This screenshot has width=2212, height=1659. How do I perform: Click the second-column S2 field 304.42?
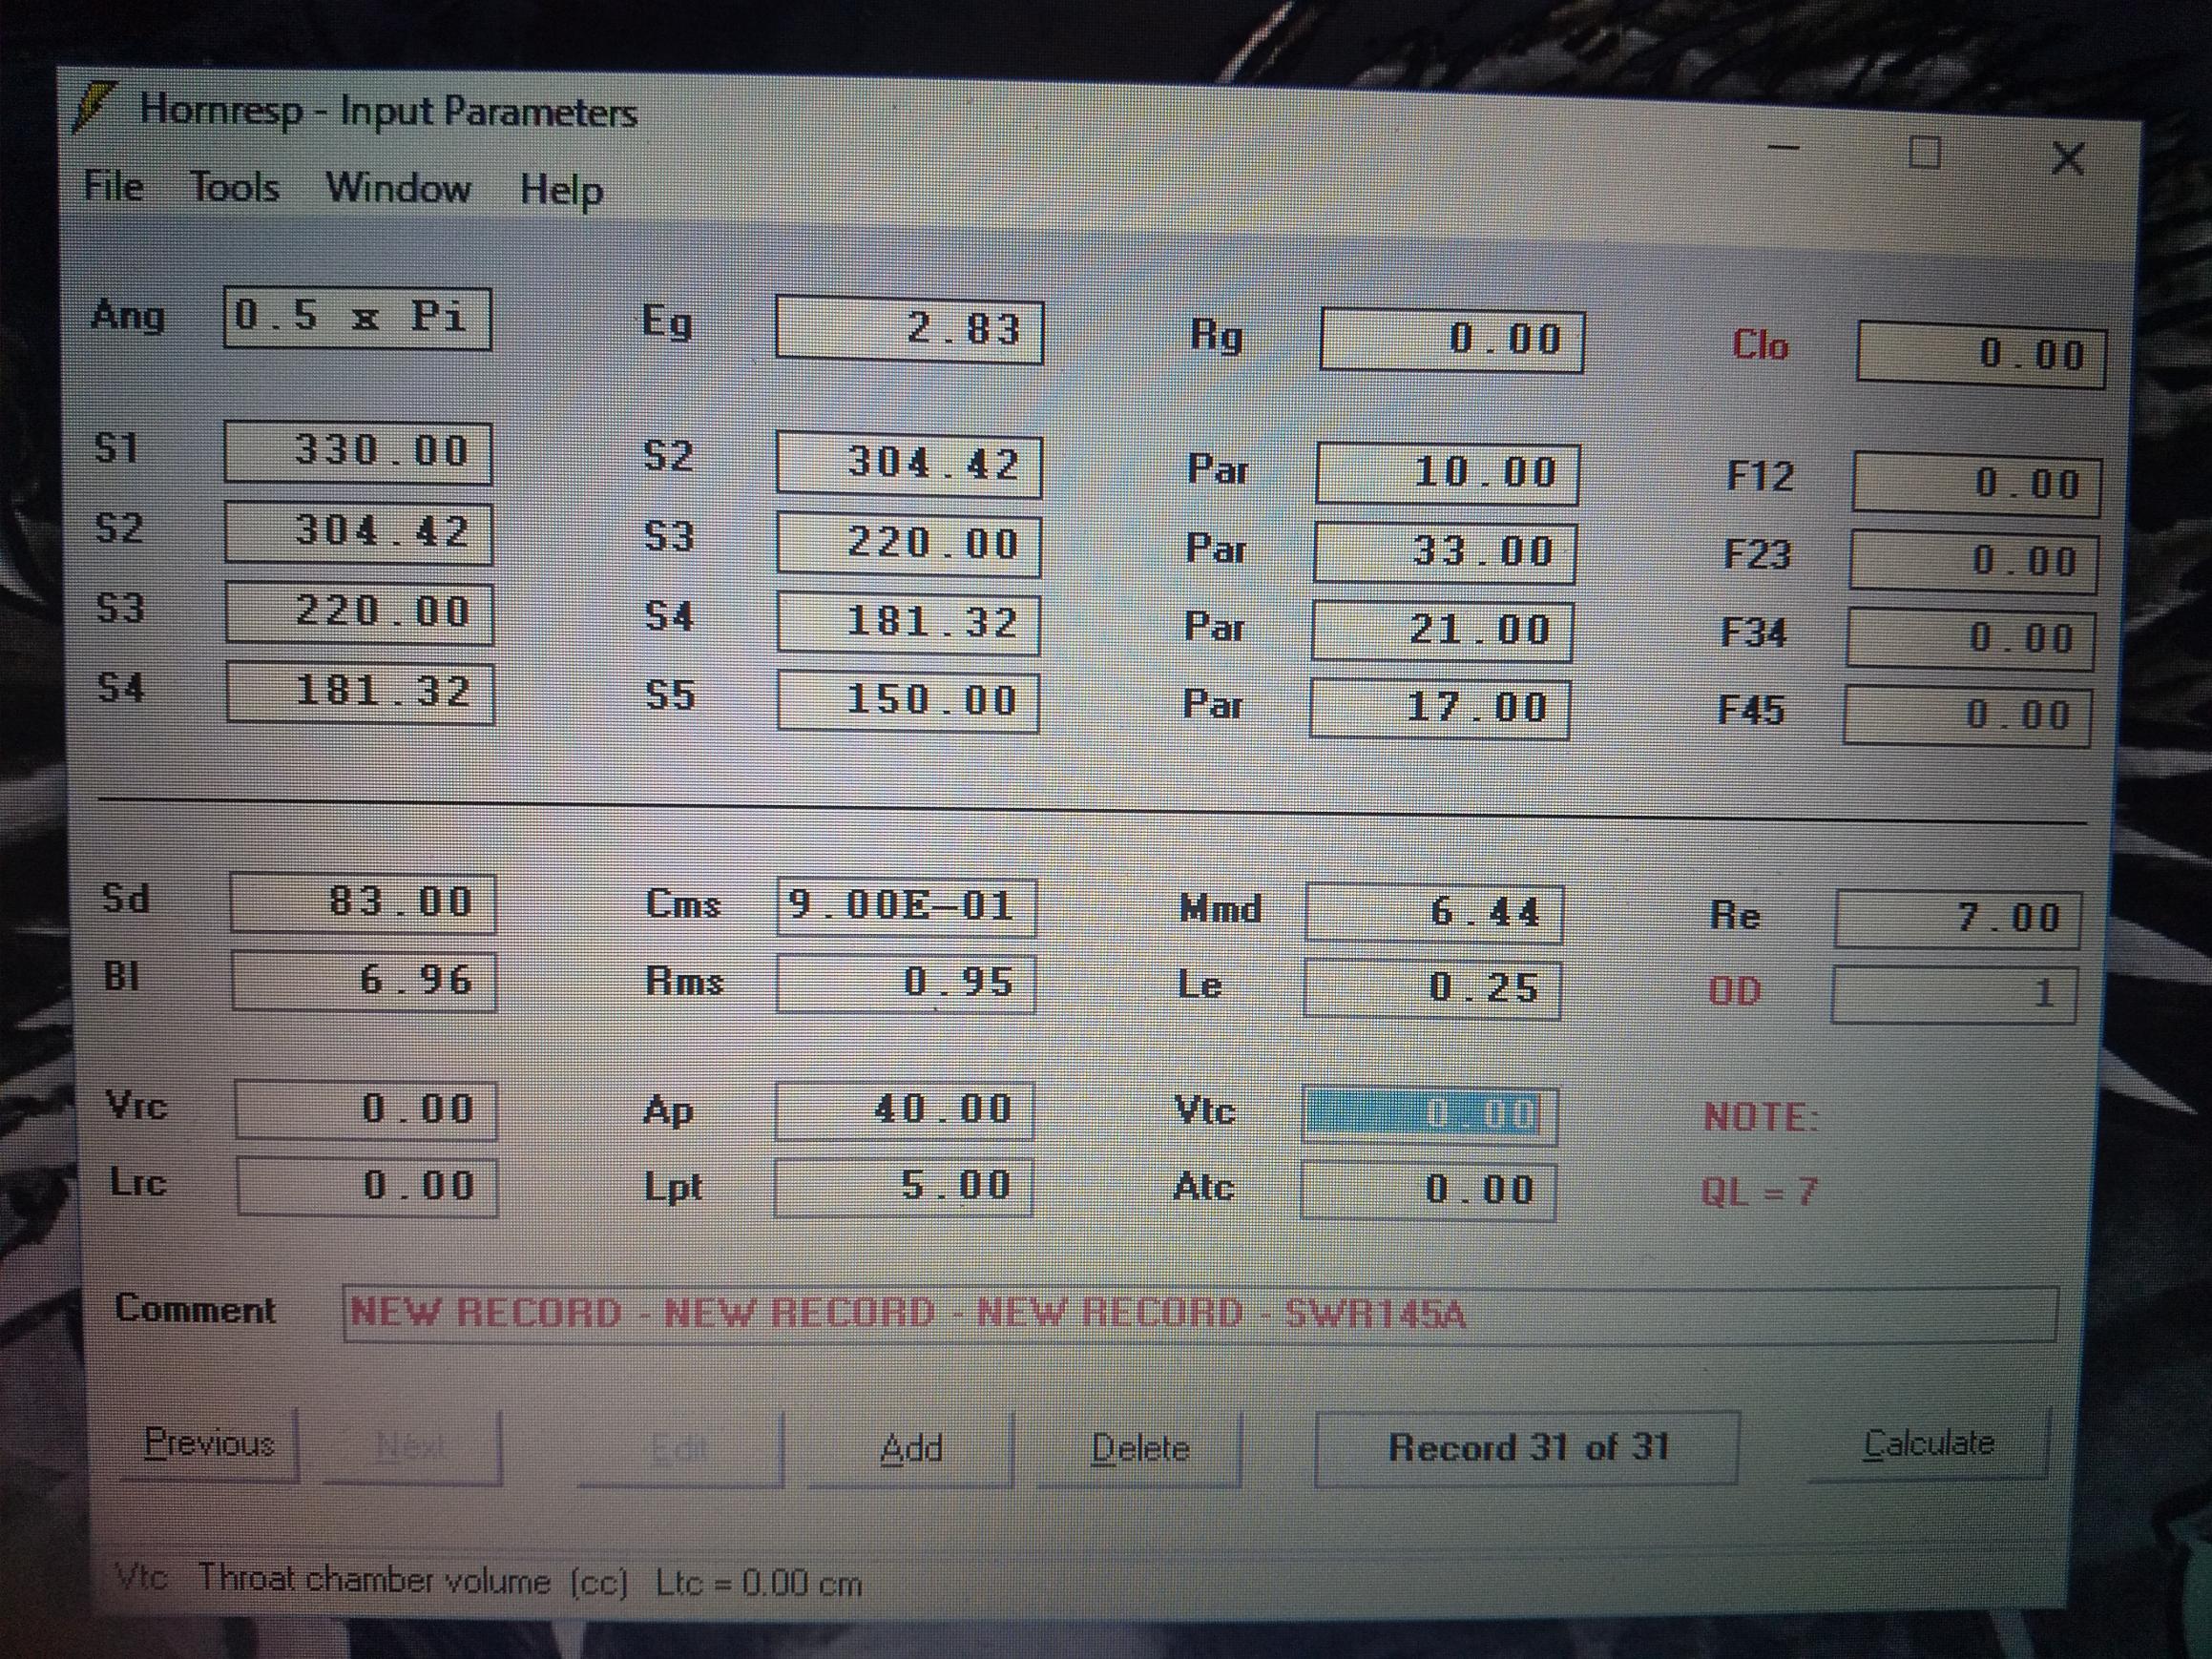tap(909, 464)
